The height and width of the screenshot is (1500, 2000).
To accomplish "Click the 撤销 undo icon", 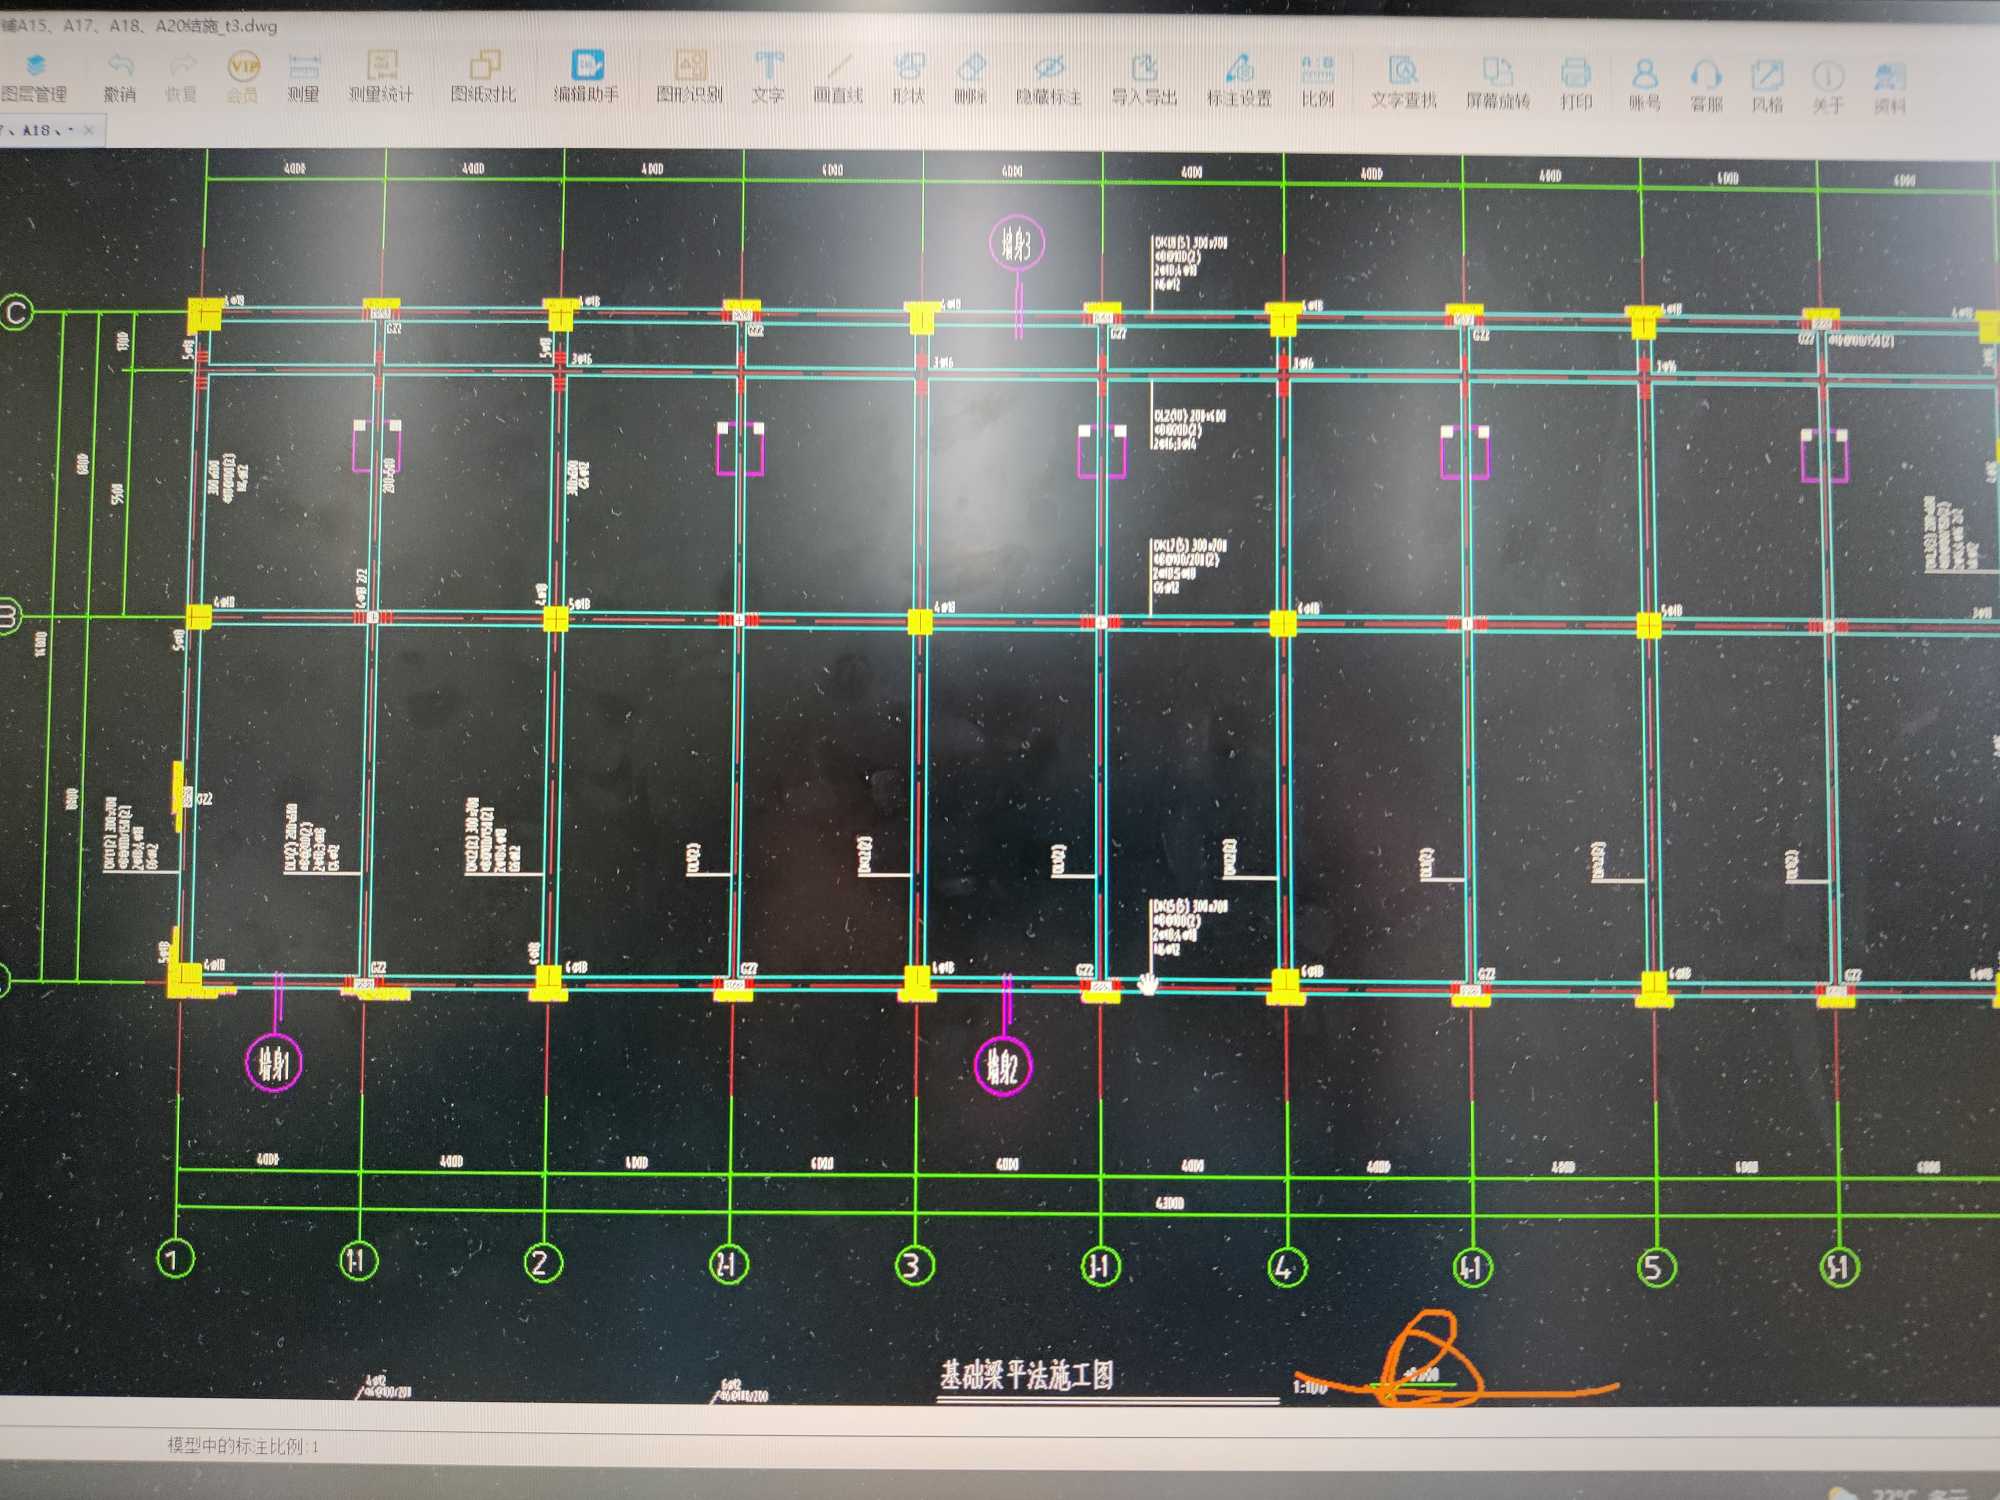I will (120, 78).
